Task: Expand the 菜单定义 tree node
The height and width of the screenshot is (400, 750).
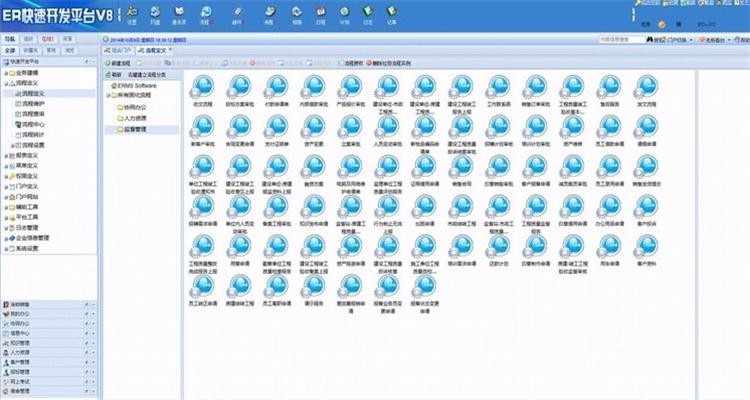Action: click(6, 166)
